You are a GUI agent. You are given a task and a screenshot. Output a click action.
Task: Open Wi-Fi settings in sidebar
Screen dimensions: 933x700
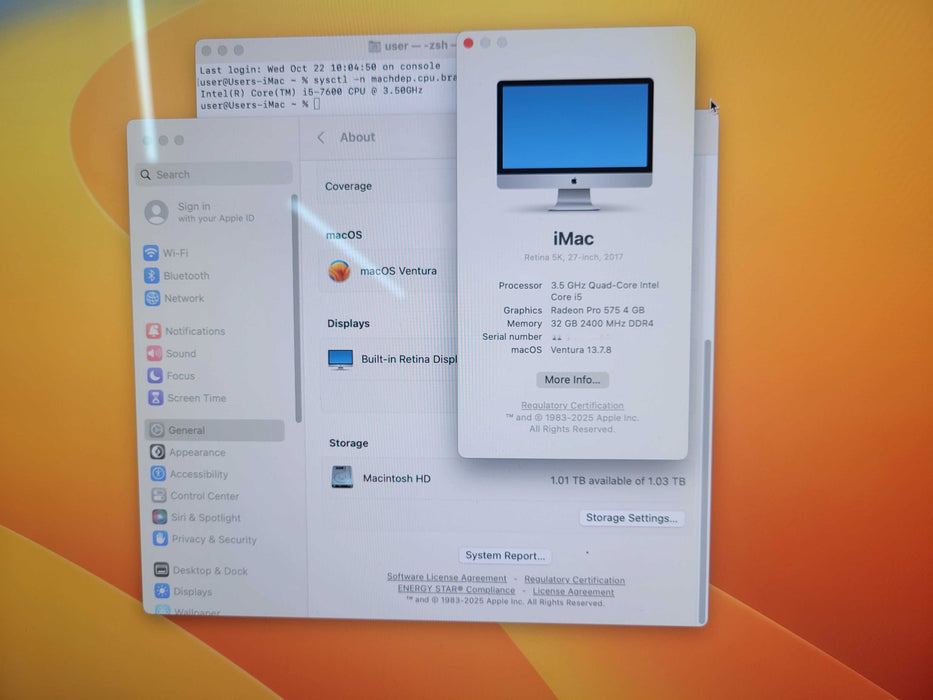tap(175, 253)
